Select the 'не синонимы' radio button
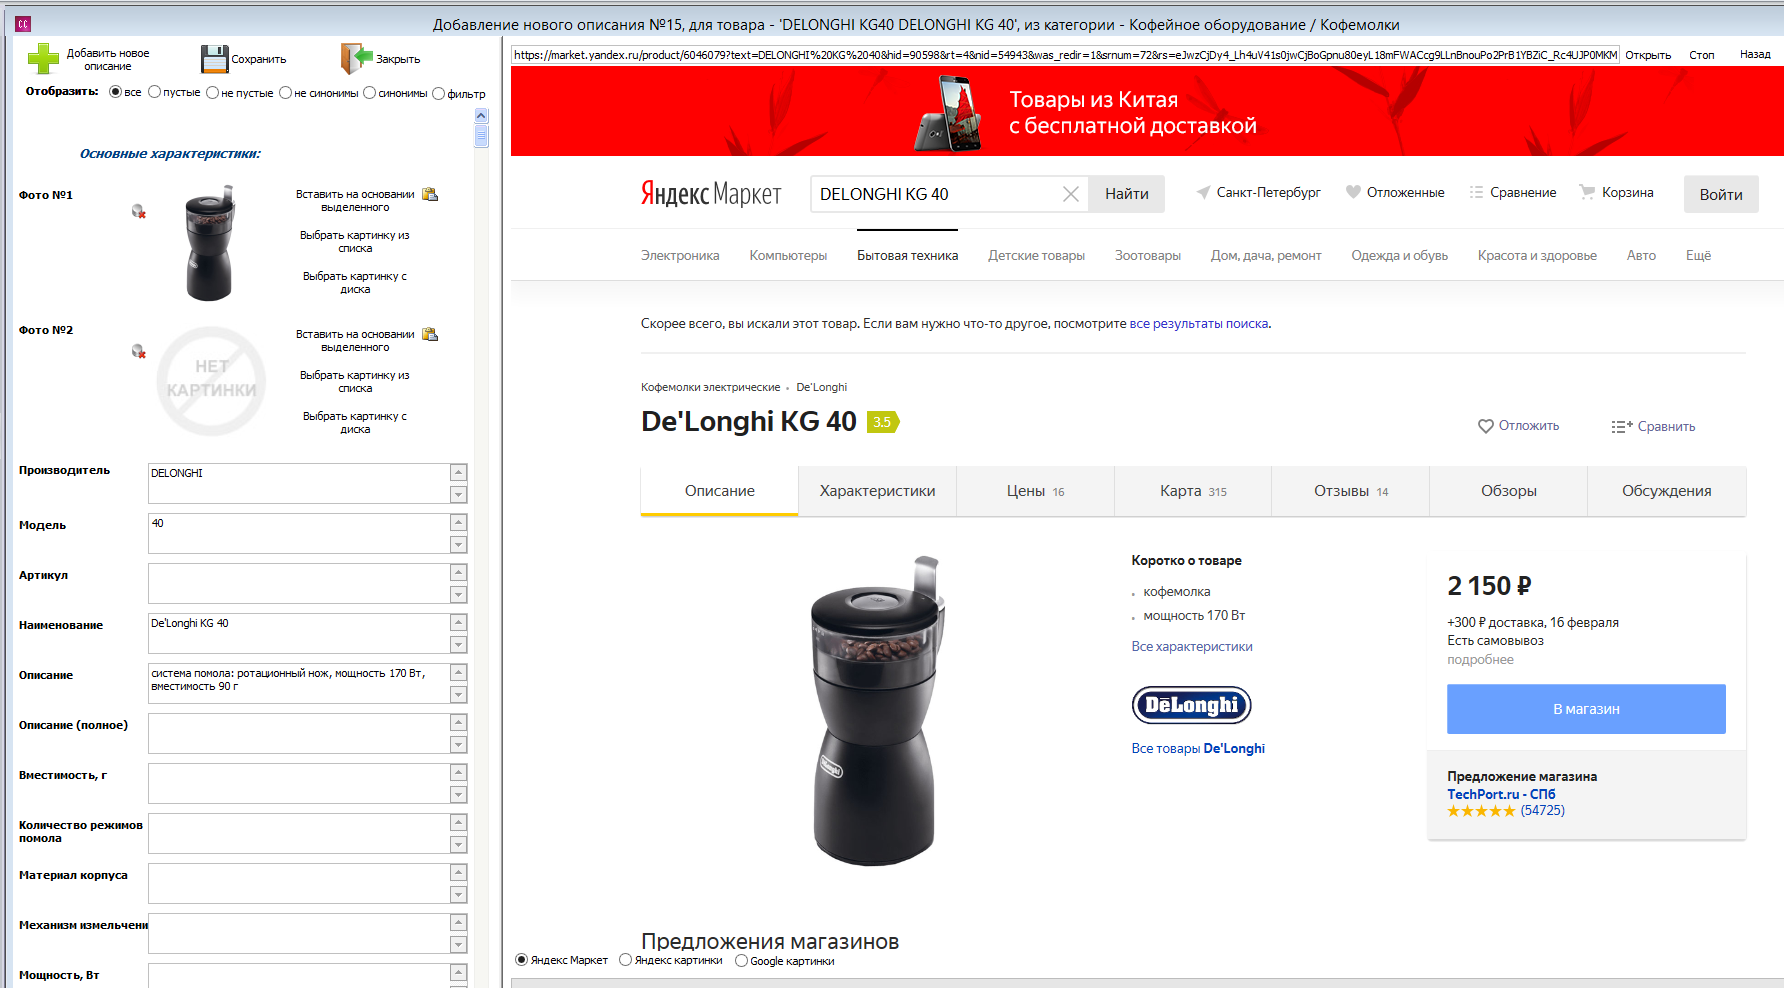 tap(285, 93)
